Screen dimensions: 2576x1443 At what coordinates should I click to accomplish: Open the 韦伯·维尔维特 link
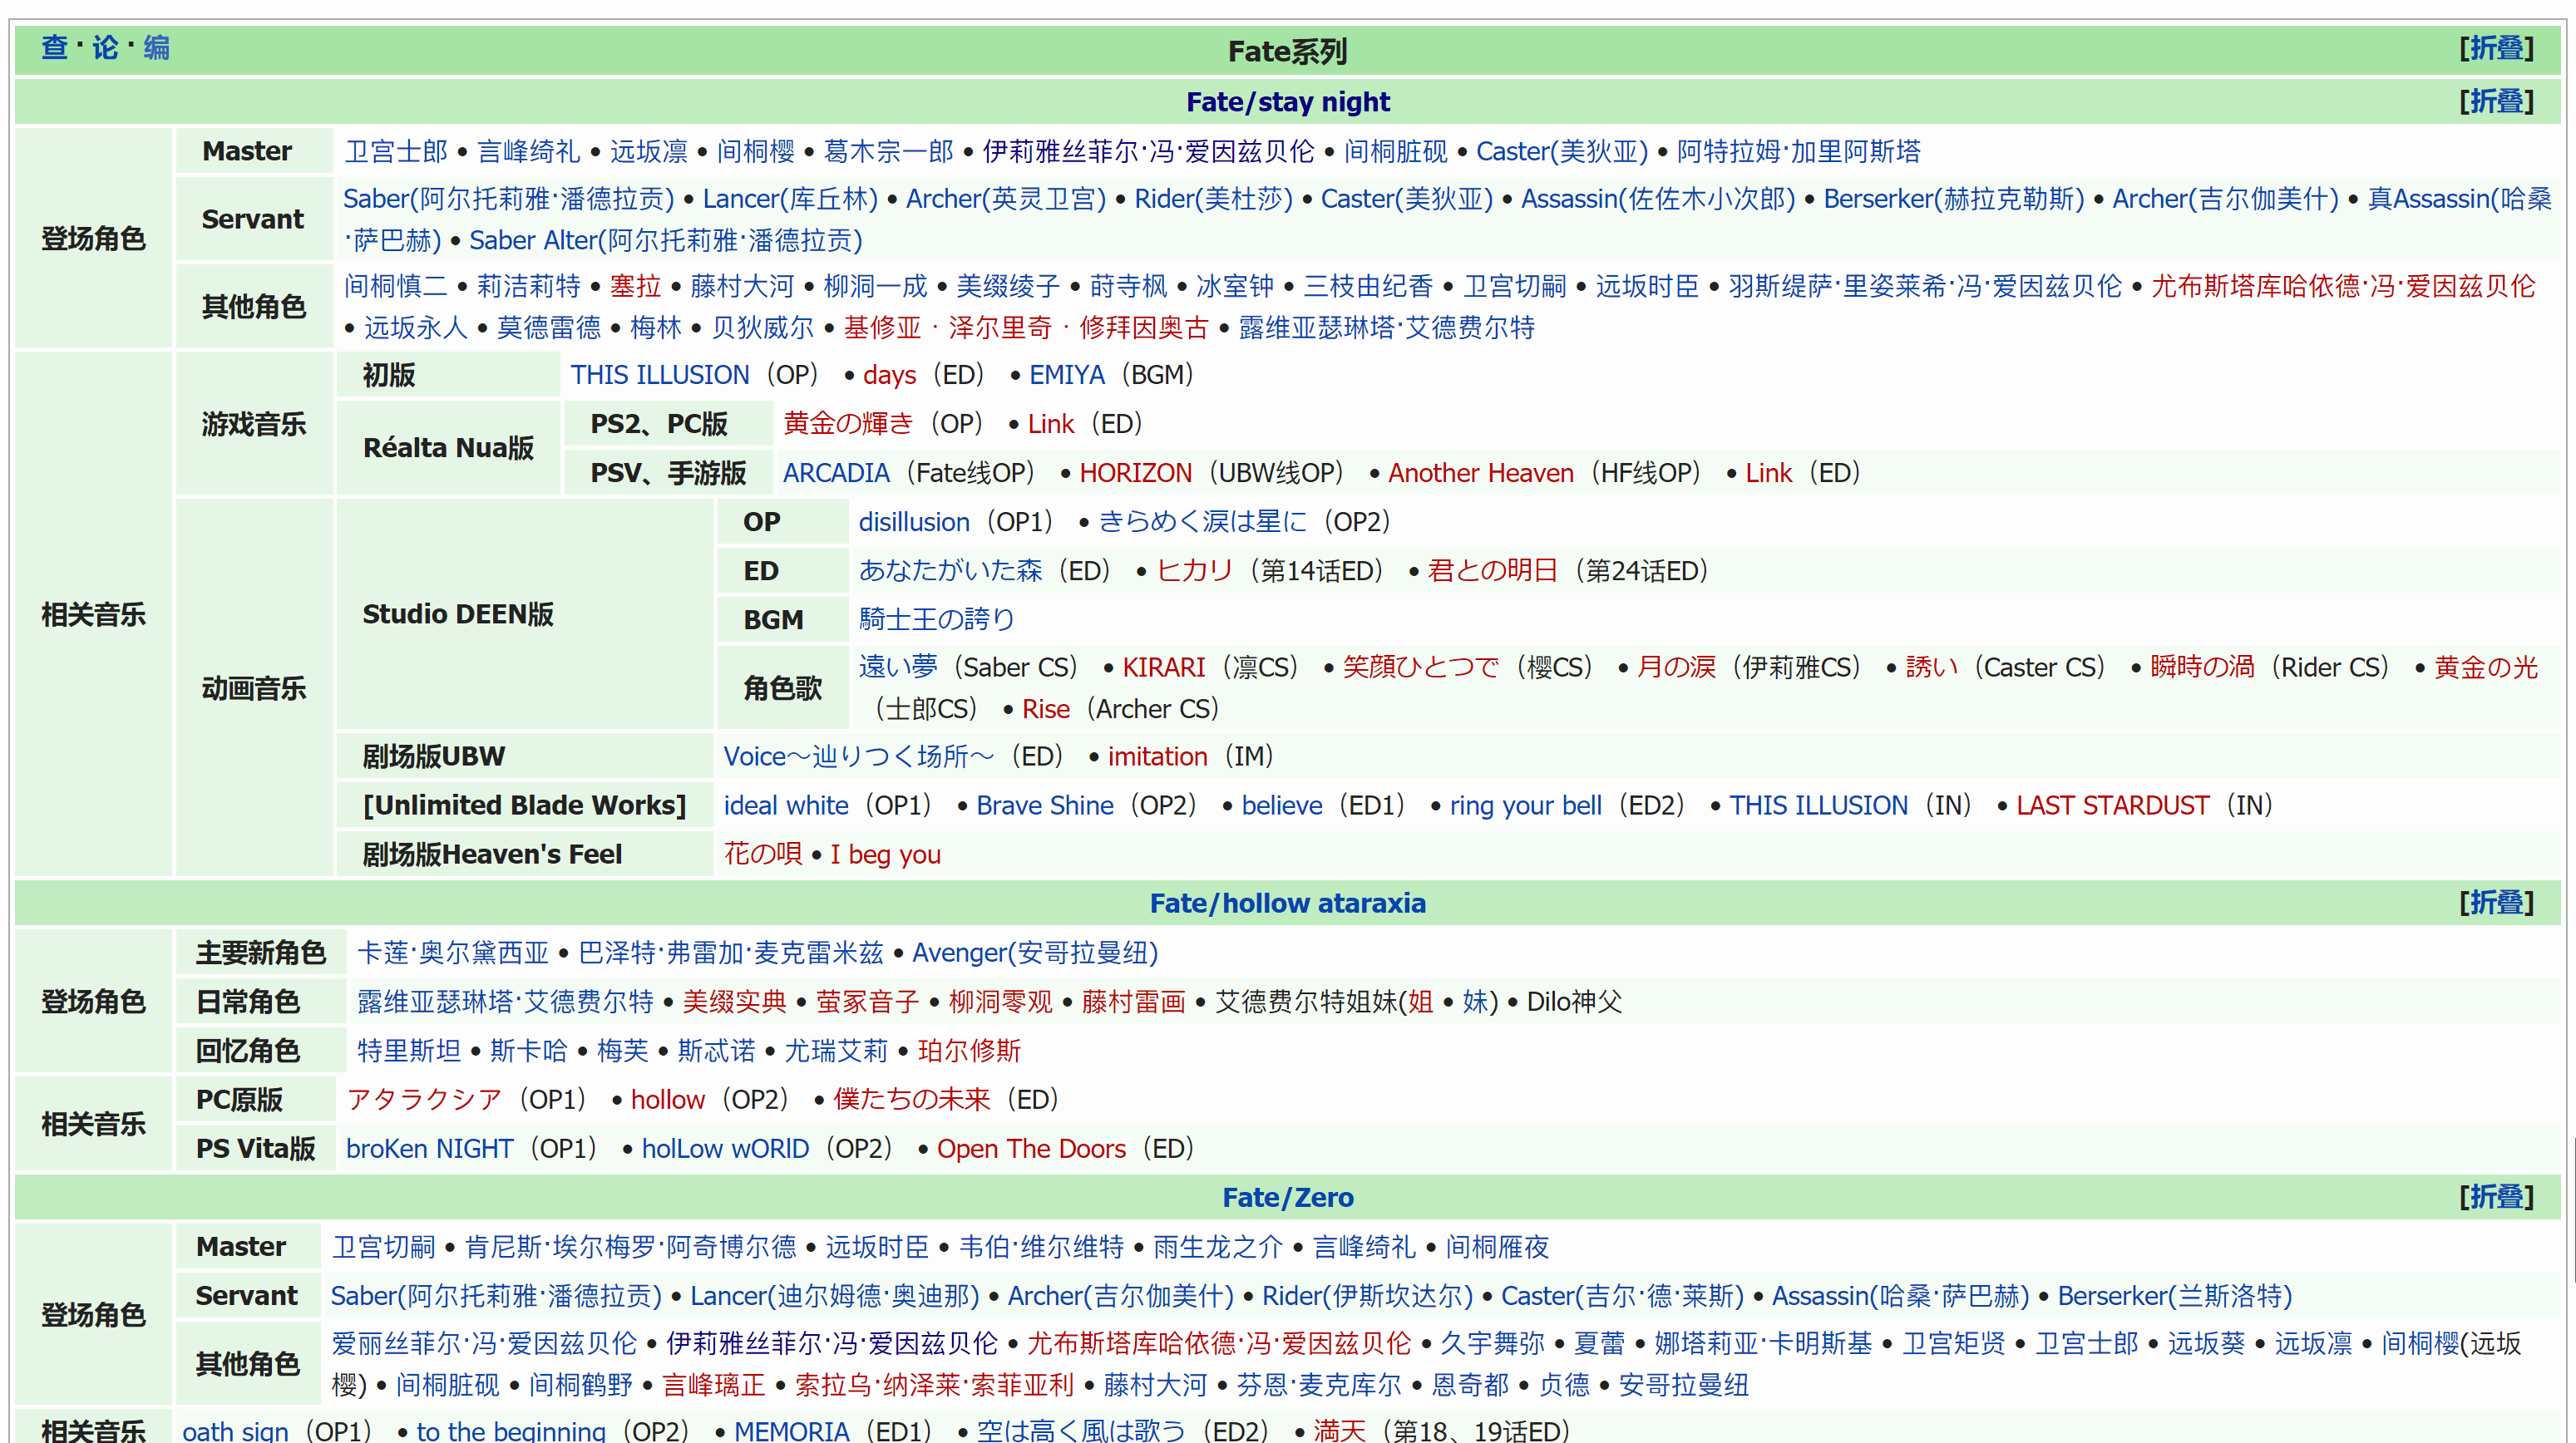1041,1247
